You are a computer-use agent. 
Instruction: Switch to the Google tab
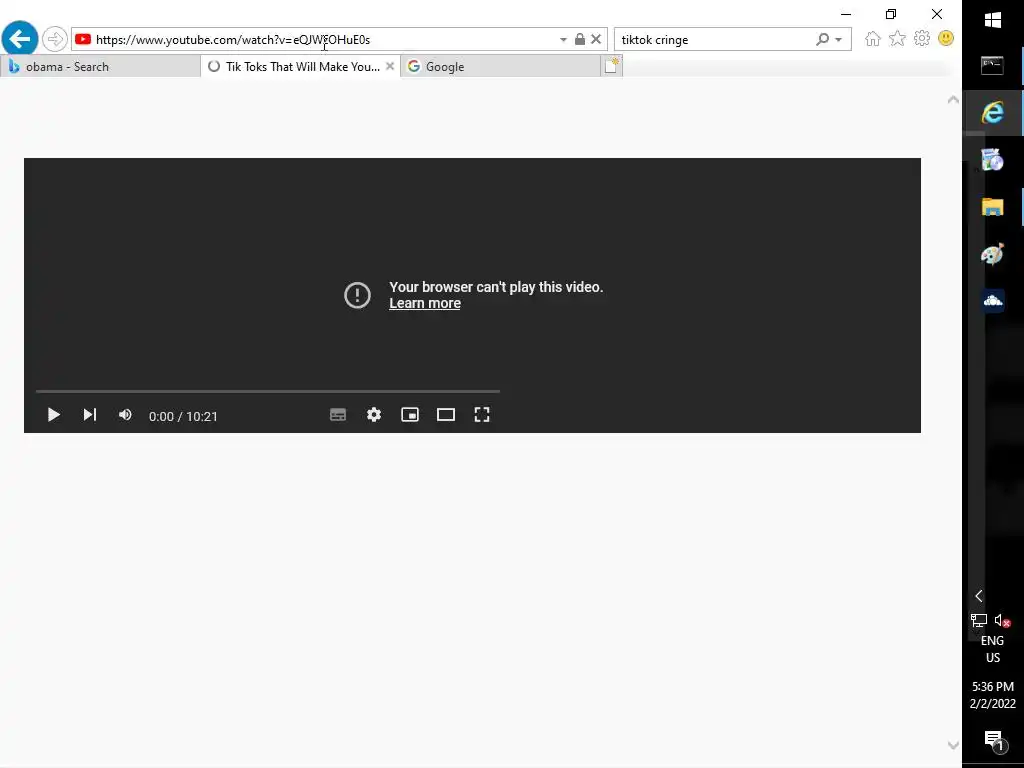click(500, 67)
